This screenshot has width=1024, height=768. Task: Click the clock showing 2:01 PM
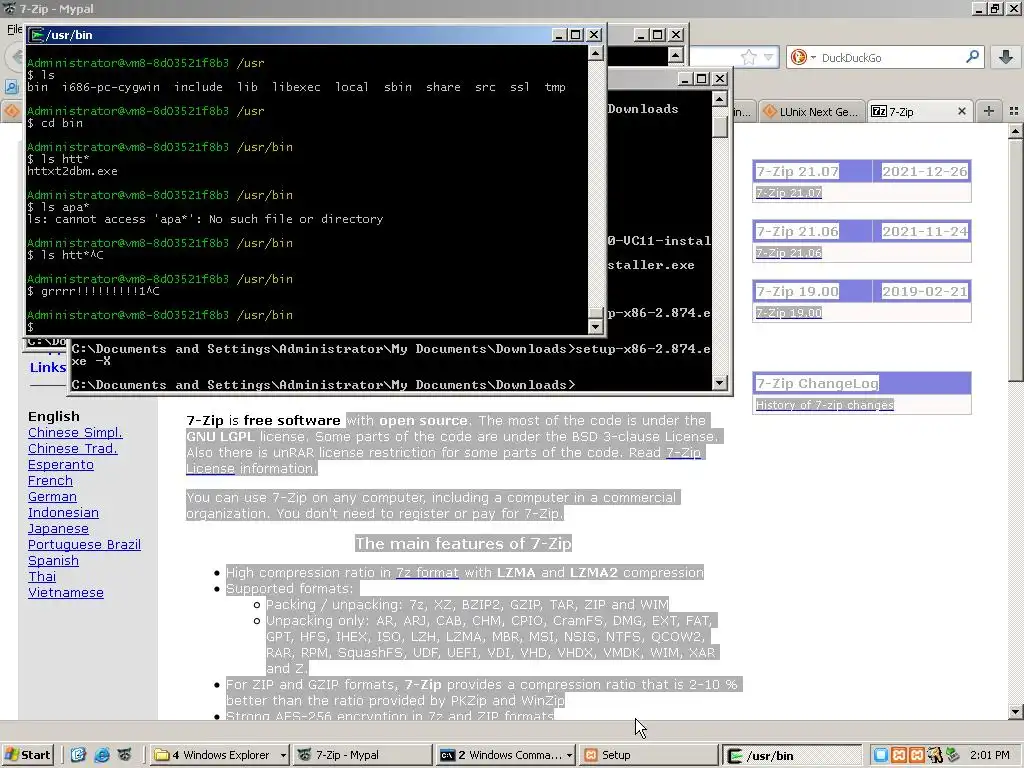(990, 755)
